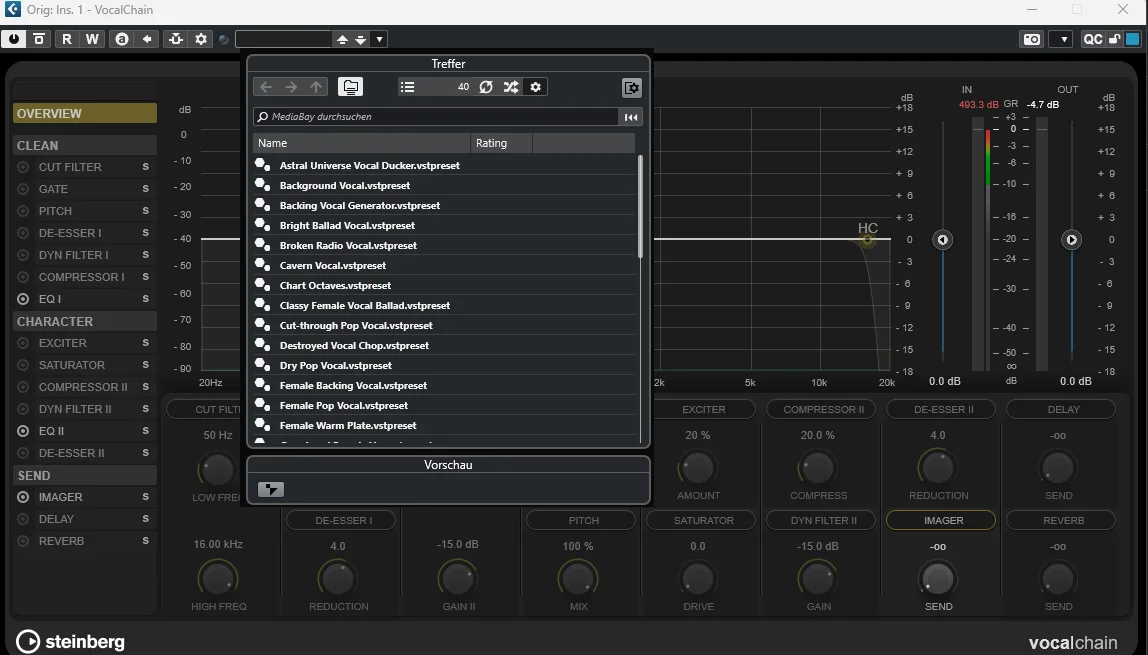Choose Cavern Vocal preset

pyautogui.click(x=444, y=266)
